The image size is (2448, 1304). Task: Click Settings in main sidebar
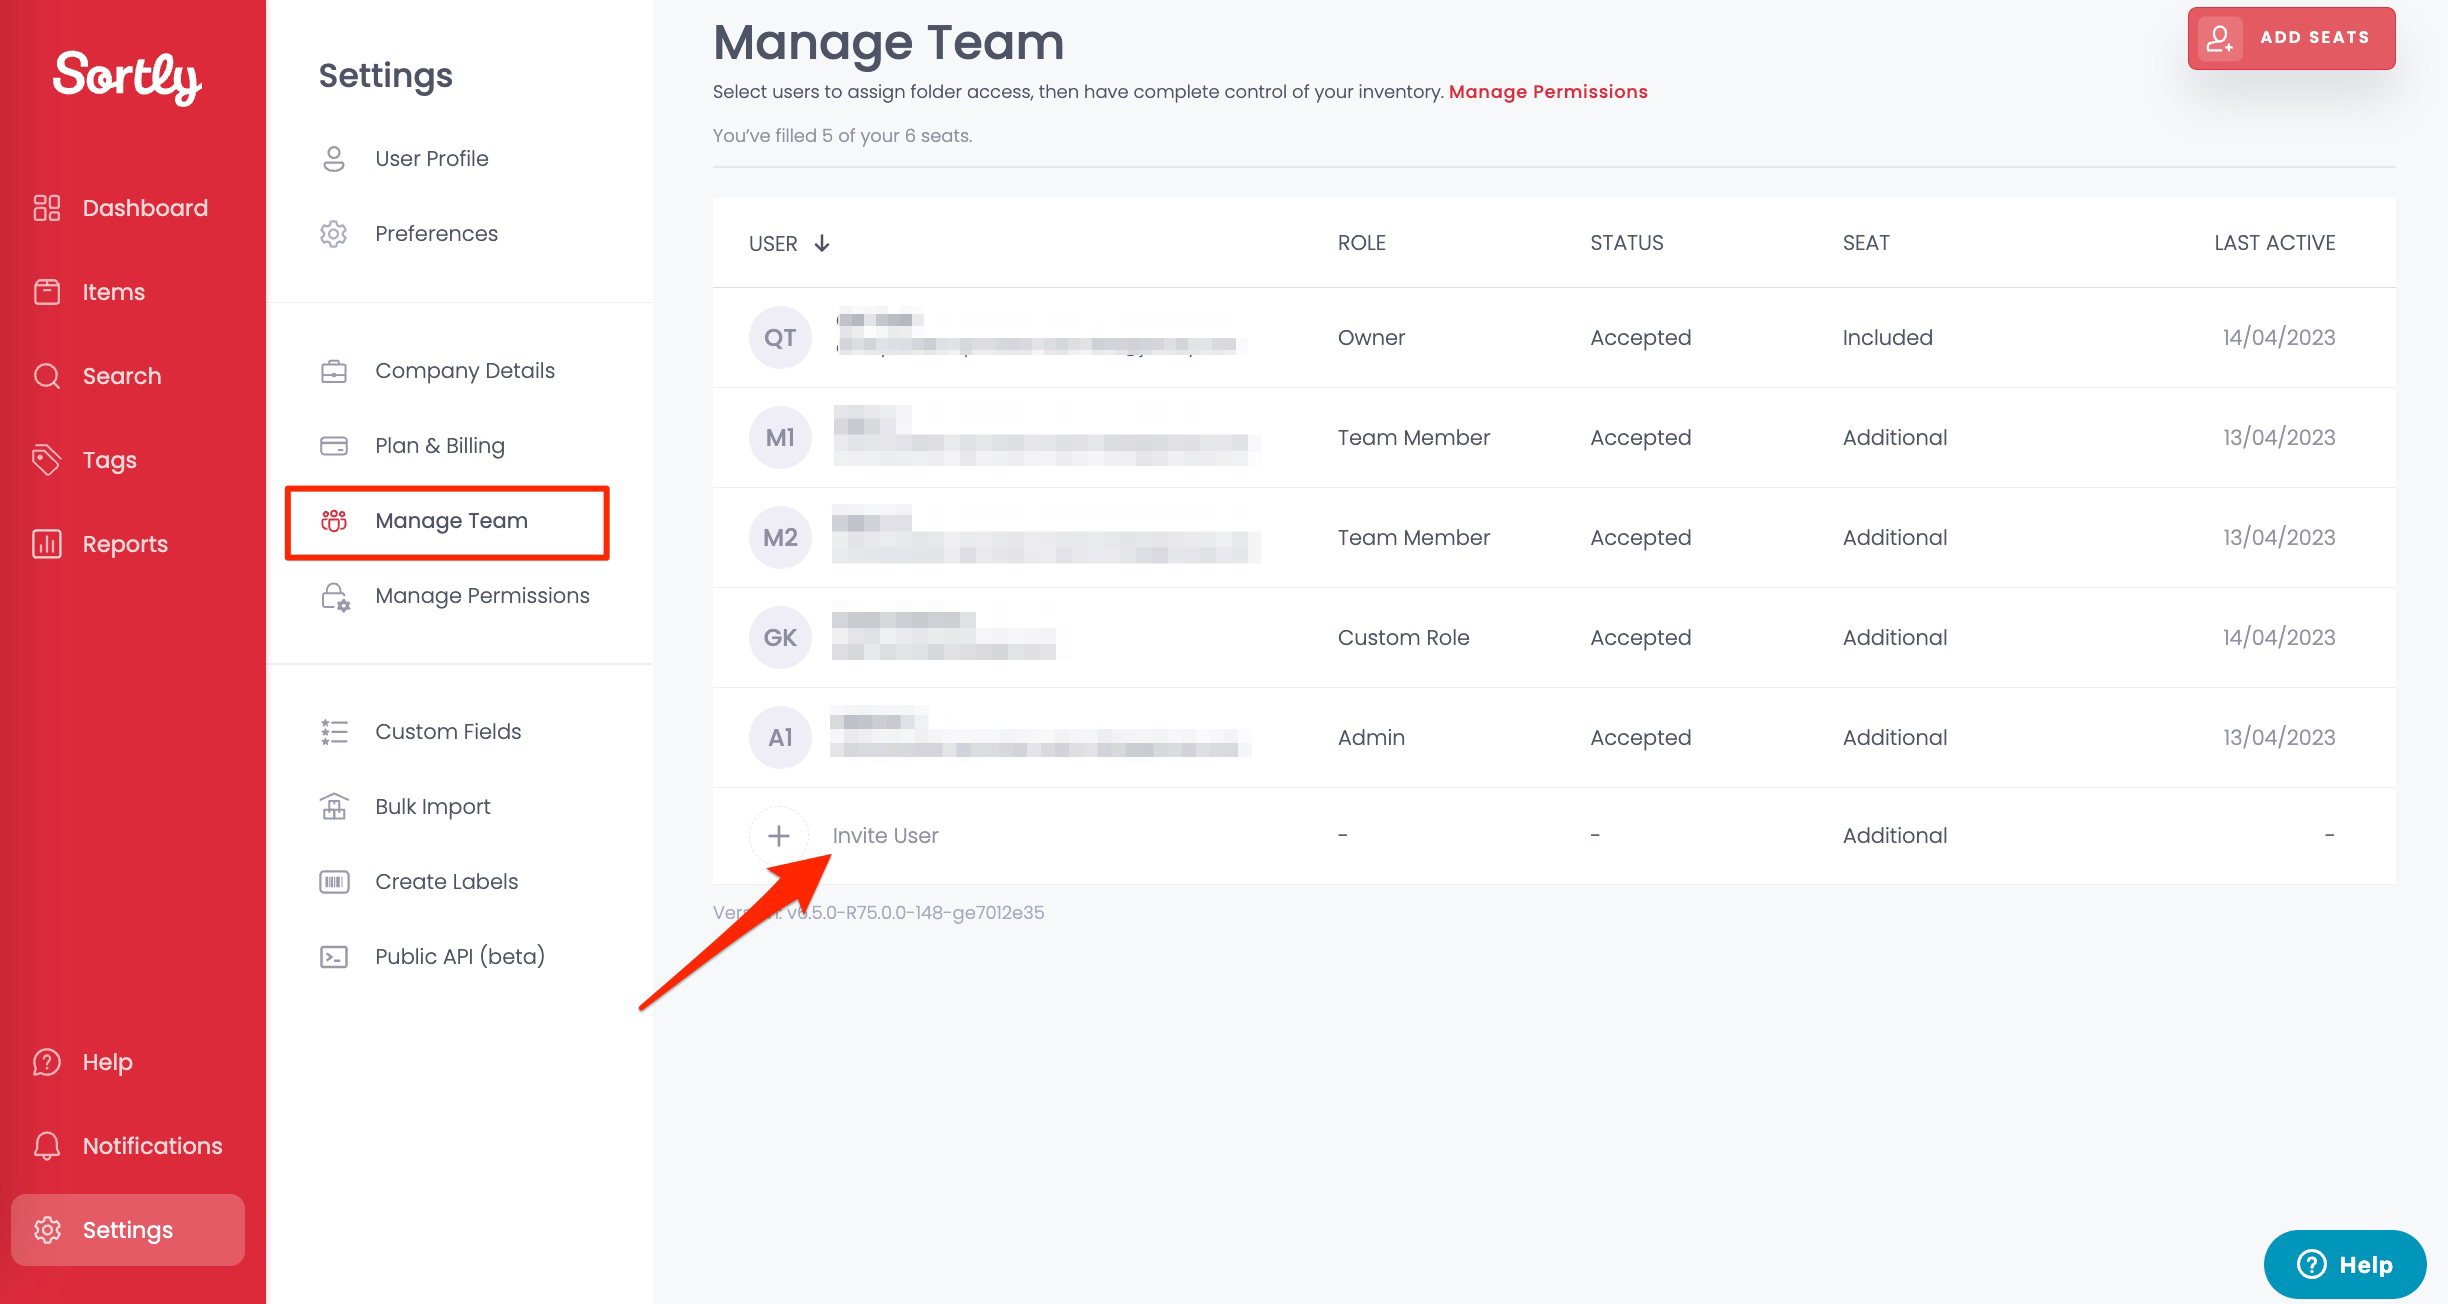point(128,1230)
